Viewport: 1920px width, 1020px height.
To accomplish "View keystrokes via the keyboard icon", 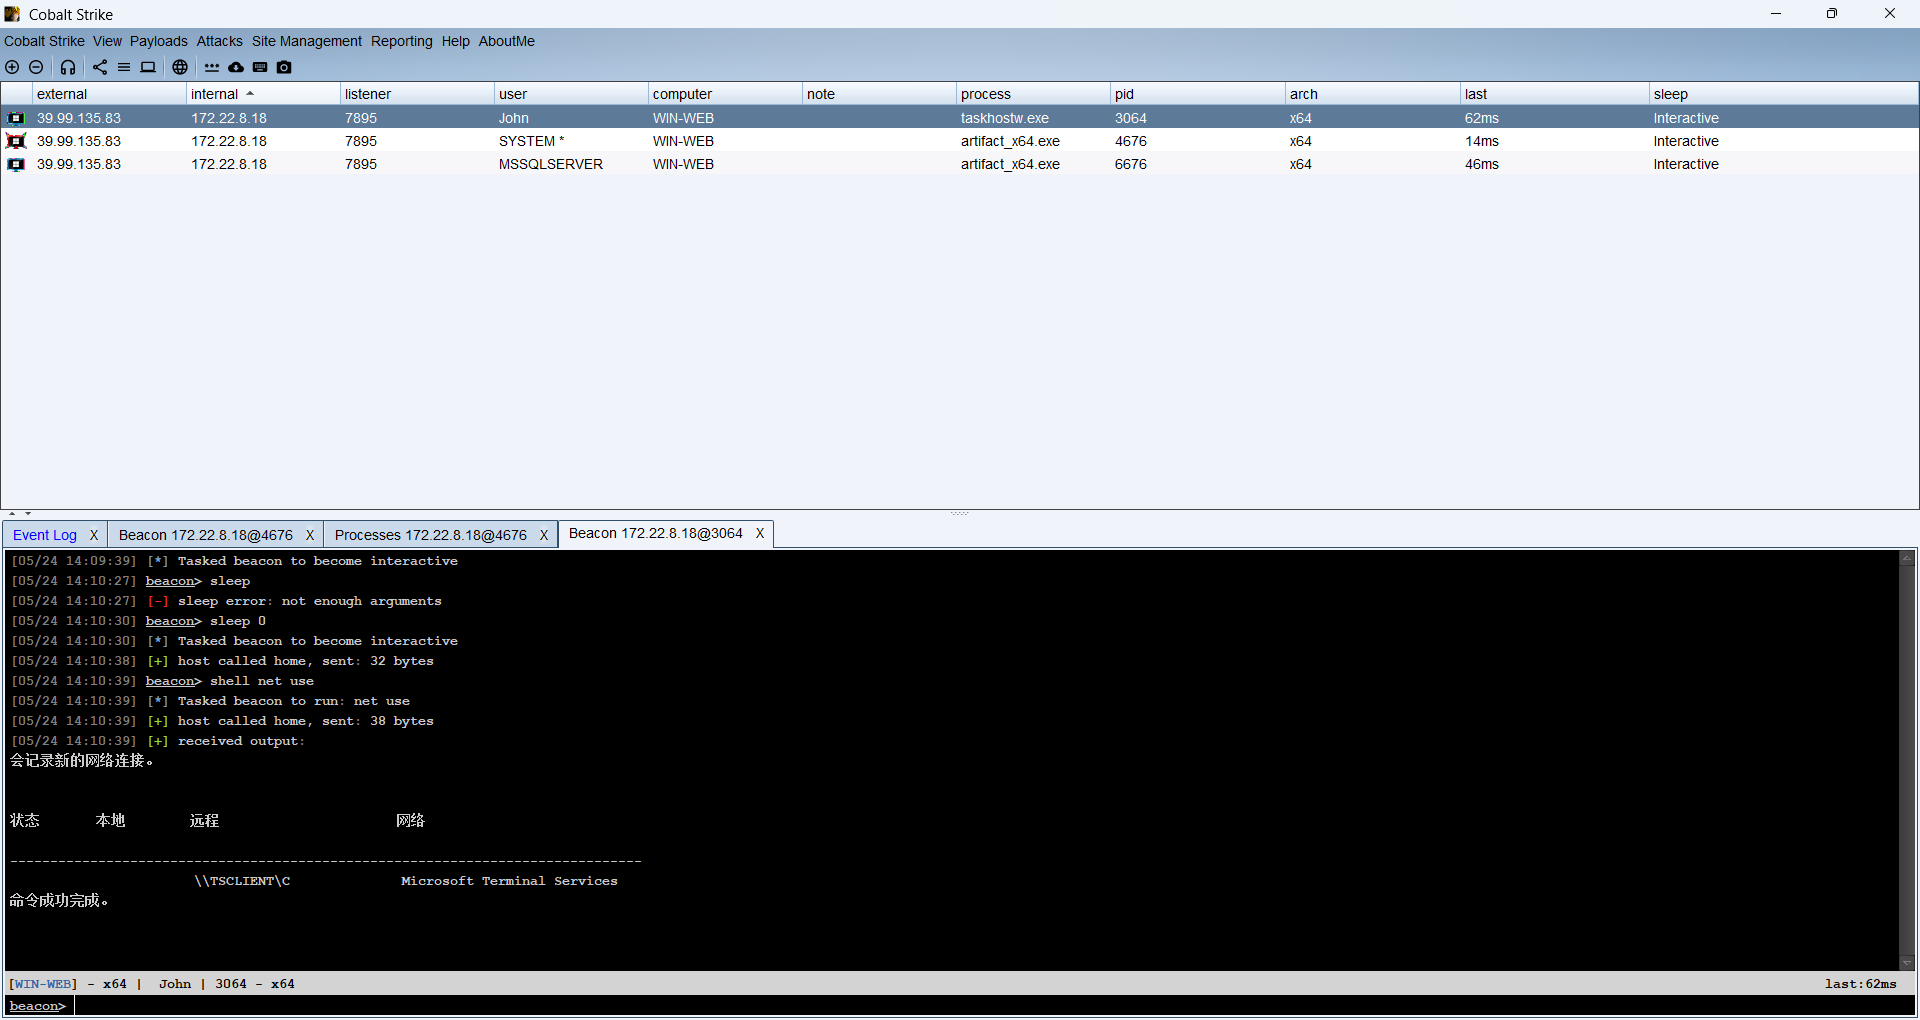I will pos(260,67).
